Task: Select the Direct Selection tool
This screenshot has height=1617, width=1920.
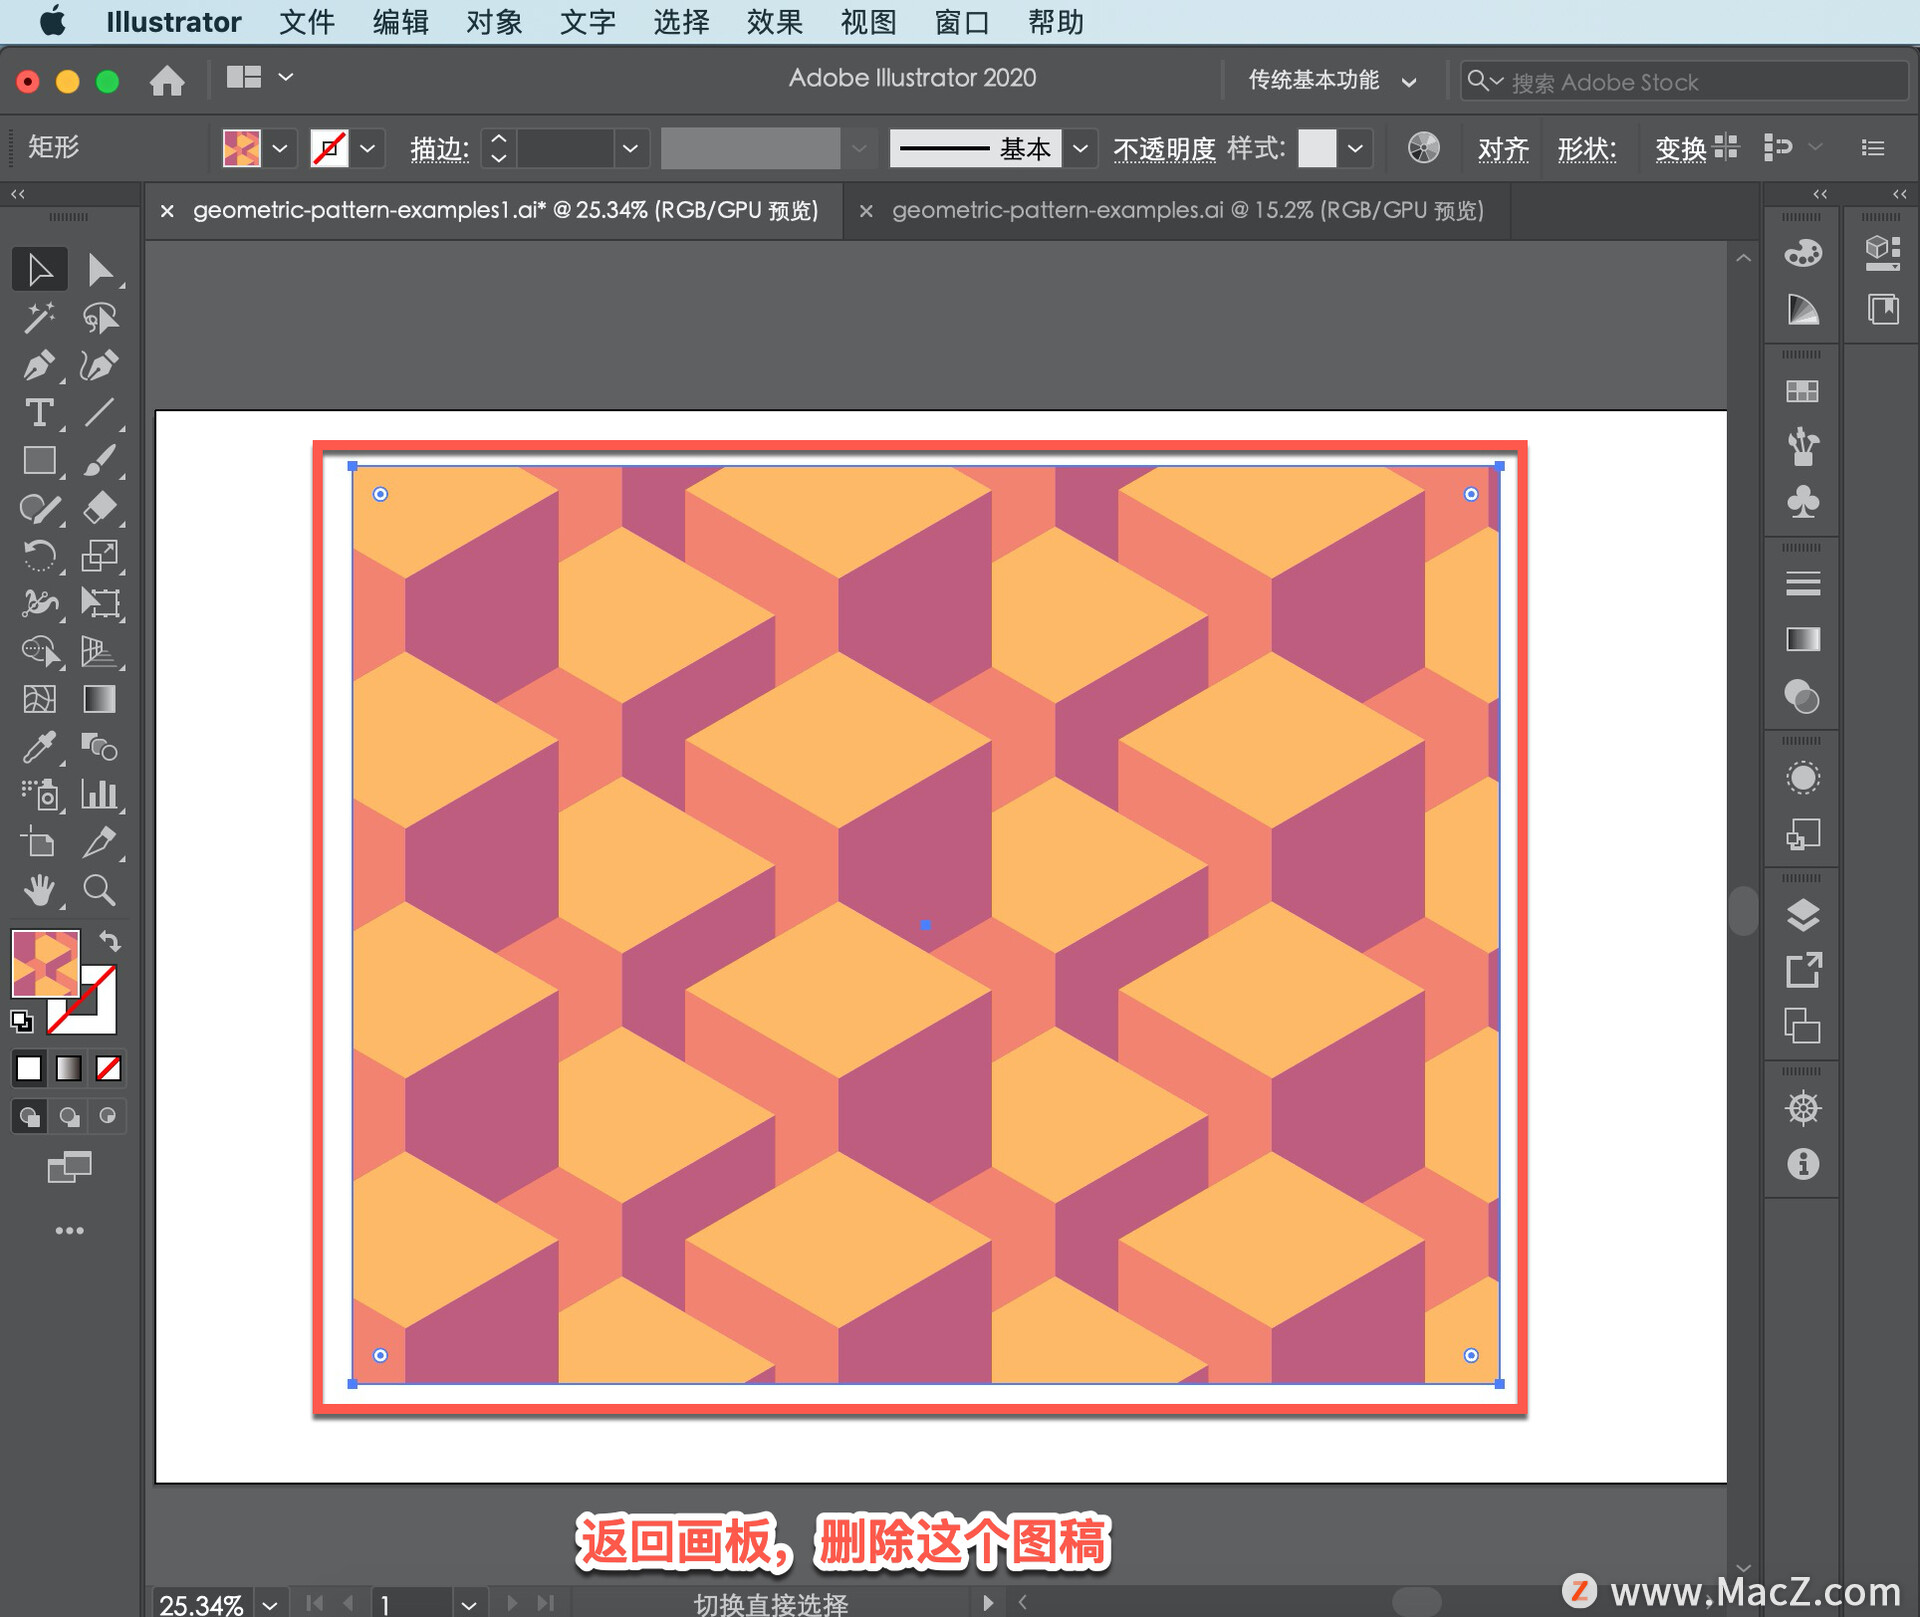Action: pos(99,269)
